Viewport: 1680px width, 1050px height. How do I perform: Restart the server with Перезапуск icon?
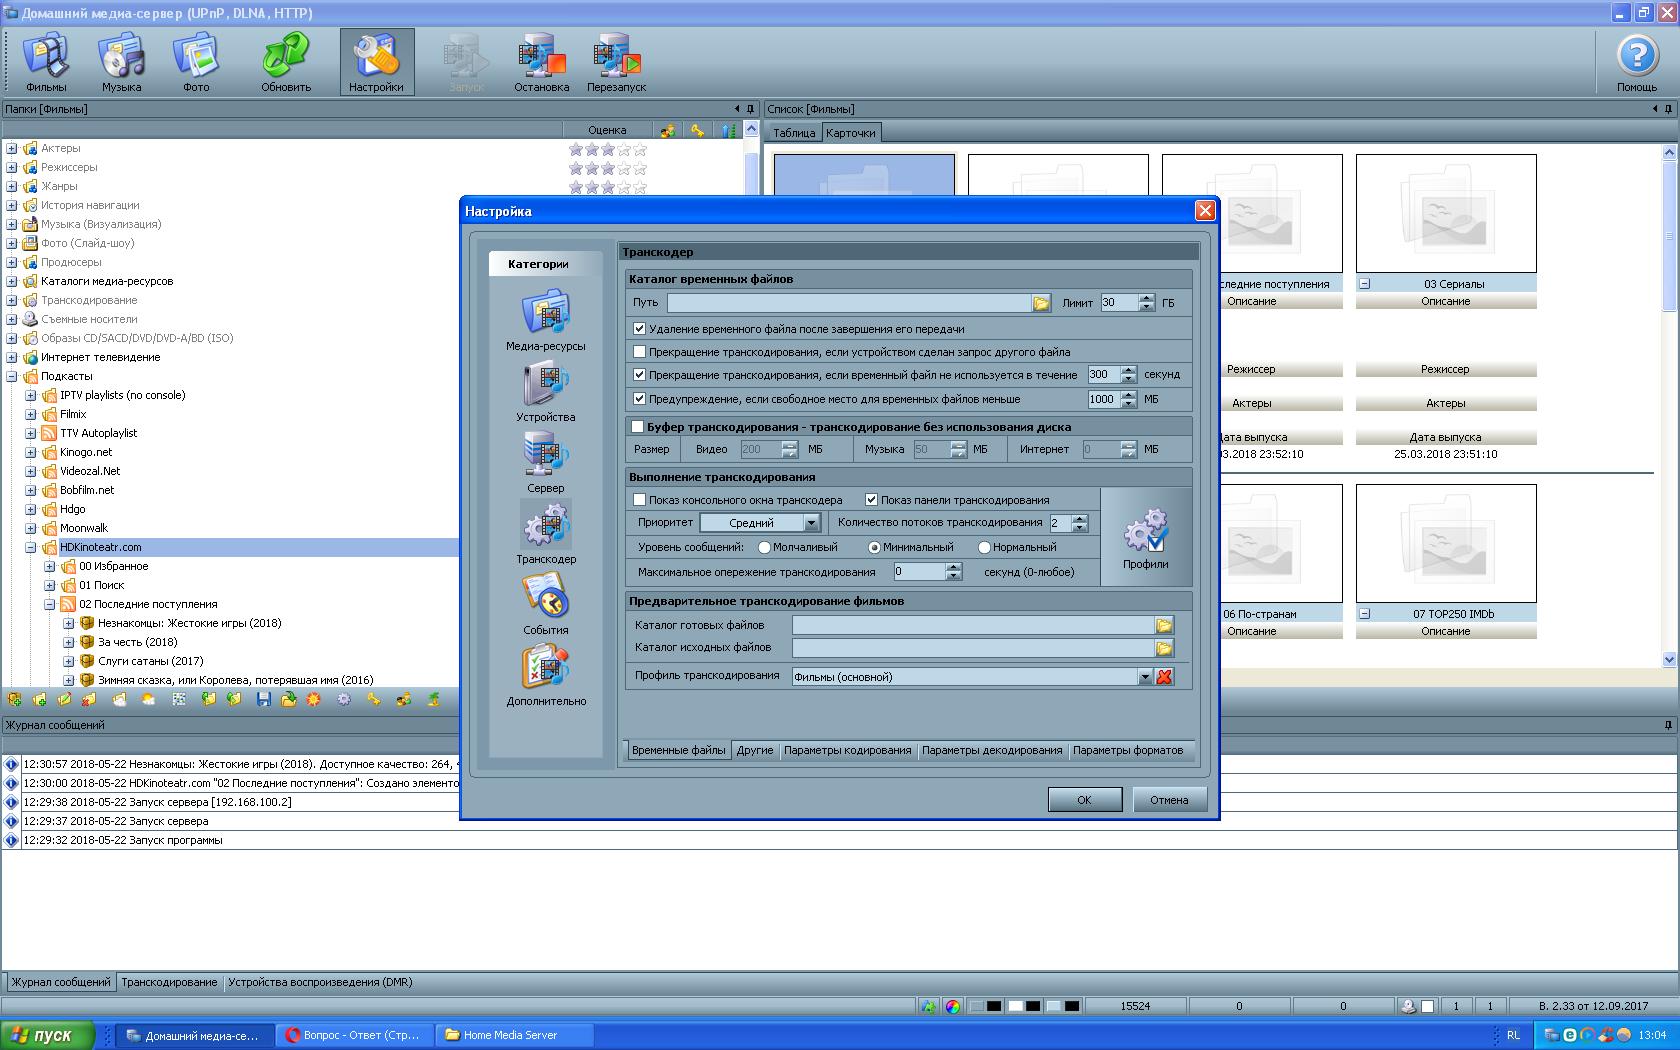[x=616, y=62]
